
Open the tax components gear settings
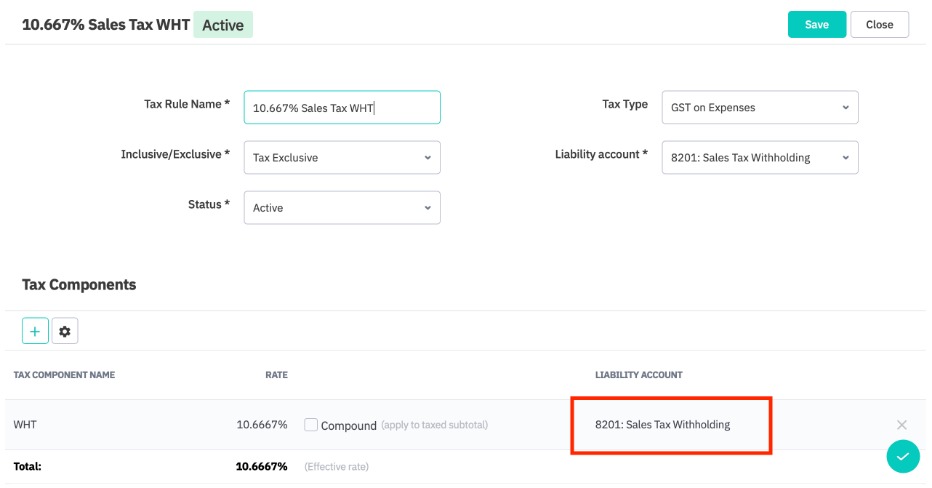pyautogui.click(x=65, y=331)
